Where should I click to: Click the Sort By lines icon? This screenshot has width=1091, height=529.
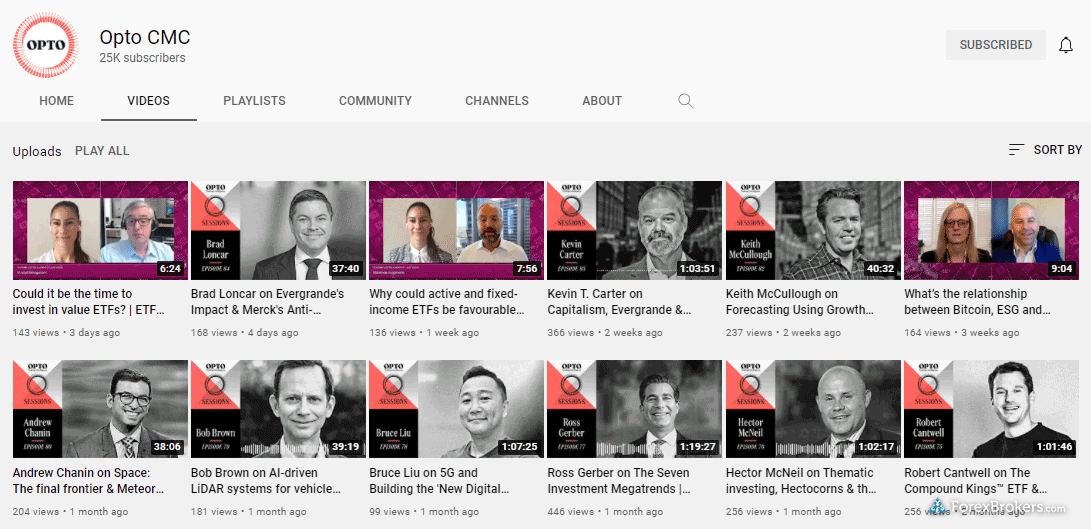(x=1017, y=150)
